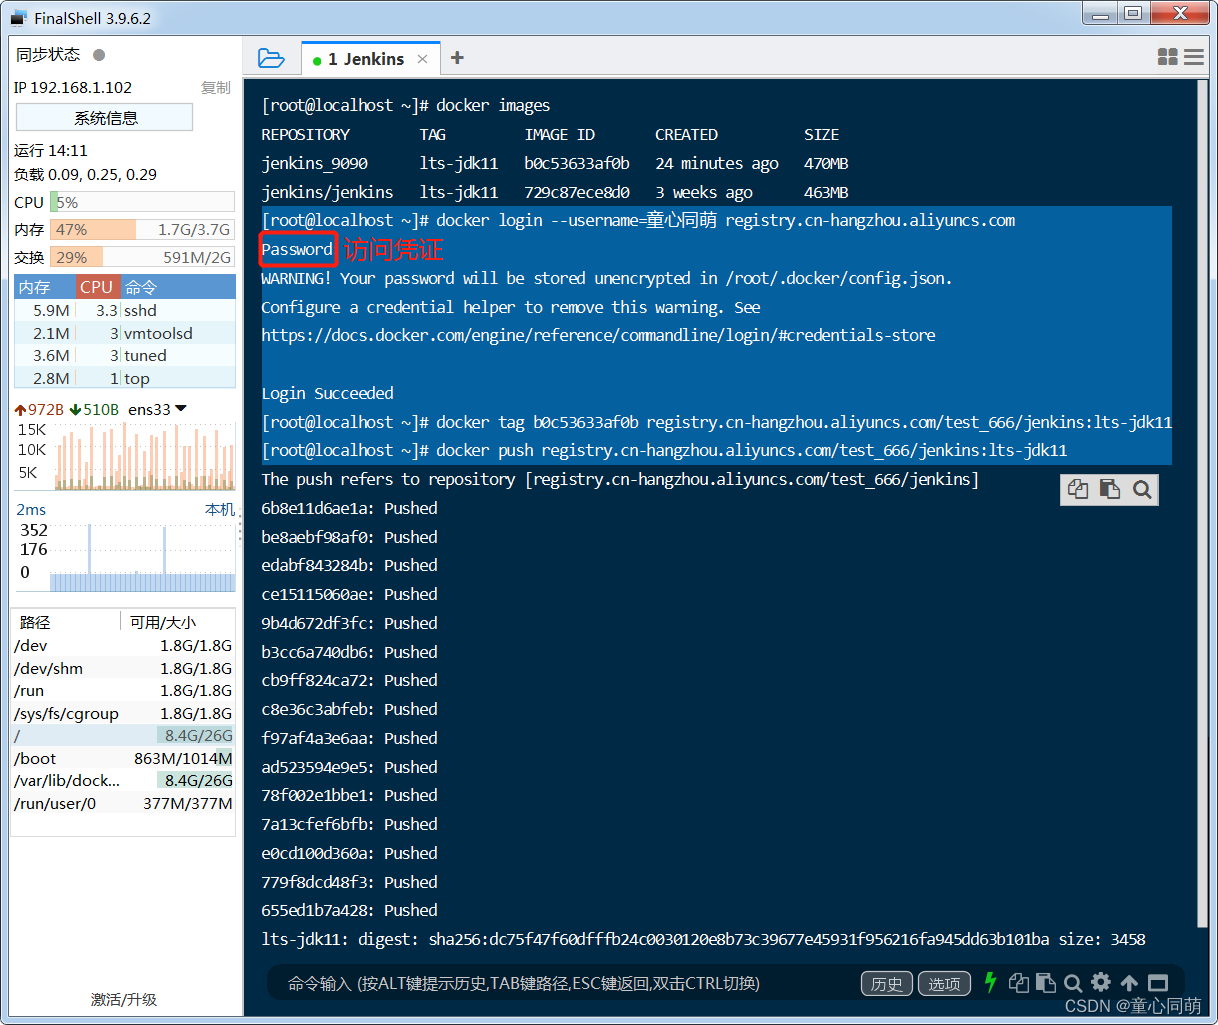Viewport: 1218px width, 1025px height.
Task: Click the 内存 47% usage bar
Action: [142, 229]
